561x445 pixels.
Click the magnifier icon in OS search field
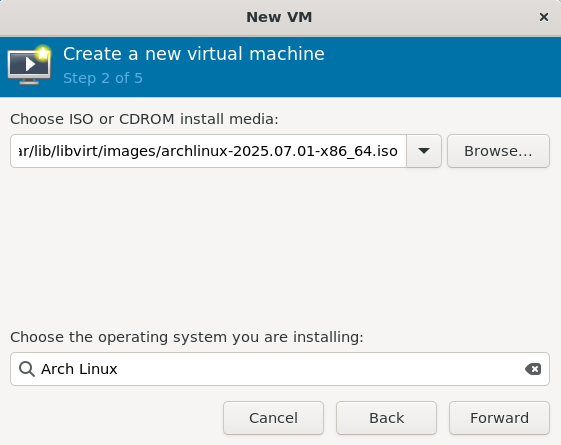tap(27, 369)
